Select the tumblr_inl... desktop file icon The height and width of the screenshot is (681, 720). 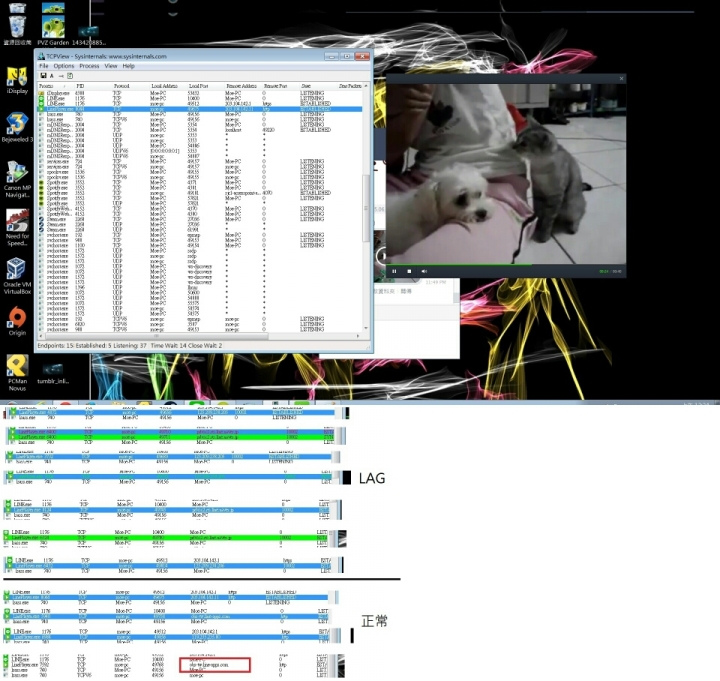(53, 374)
